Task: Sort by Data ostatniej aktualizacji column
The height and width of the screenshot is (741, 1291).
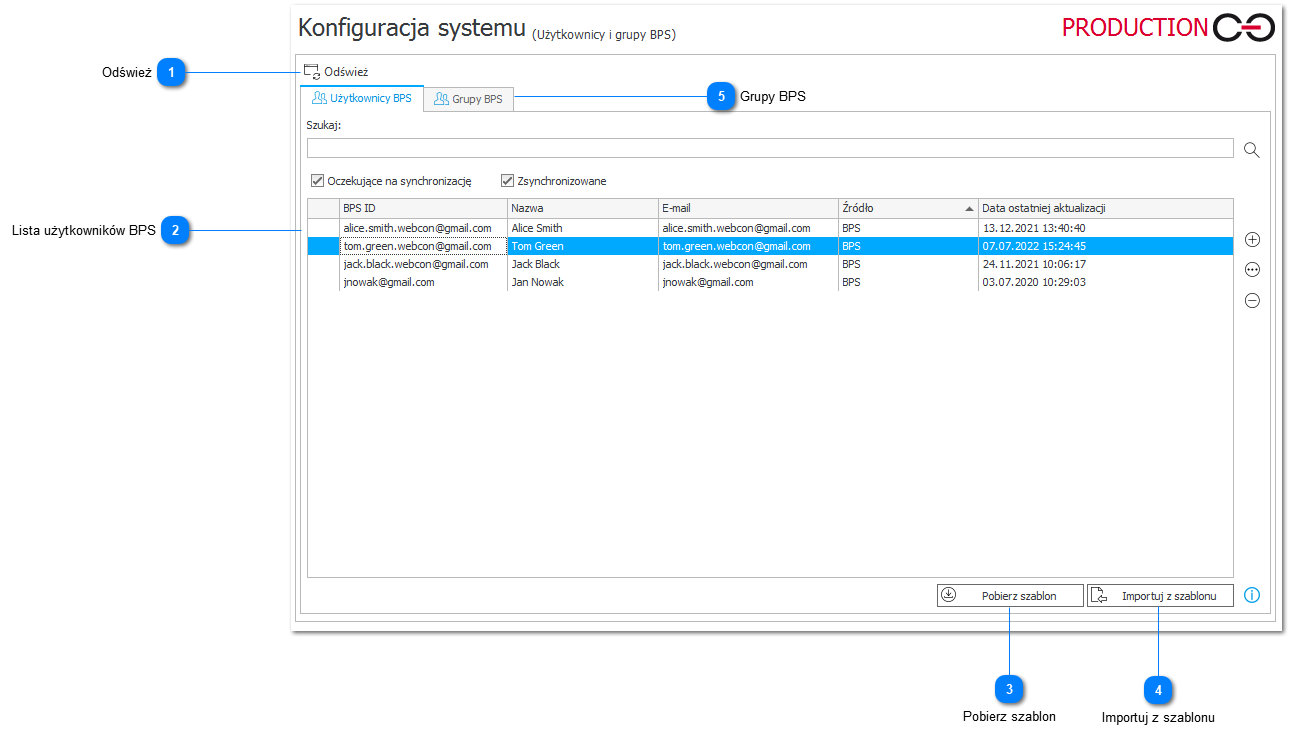Action: point(1105,208)
